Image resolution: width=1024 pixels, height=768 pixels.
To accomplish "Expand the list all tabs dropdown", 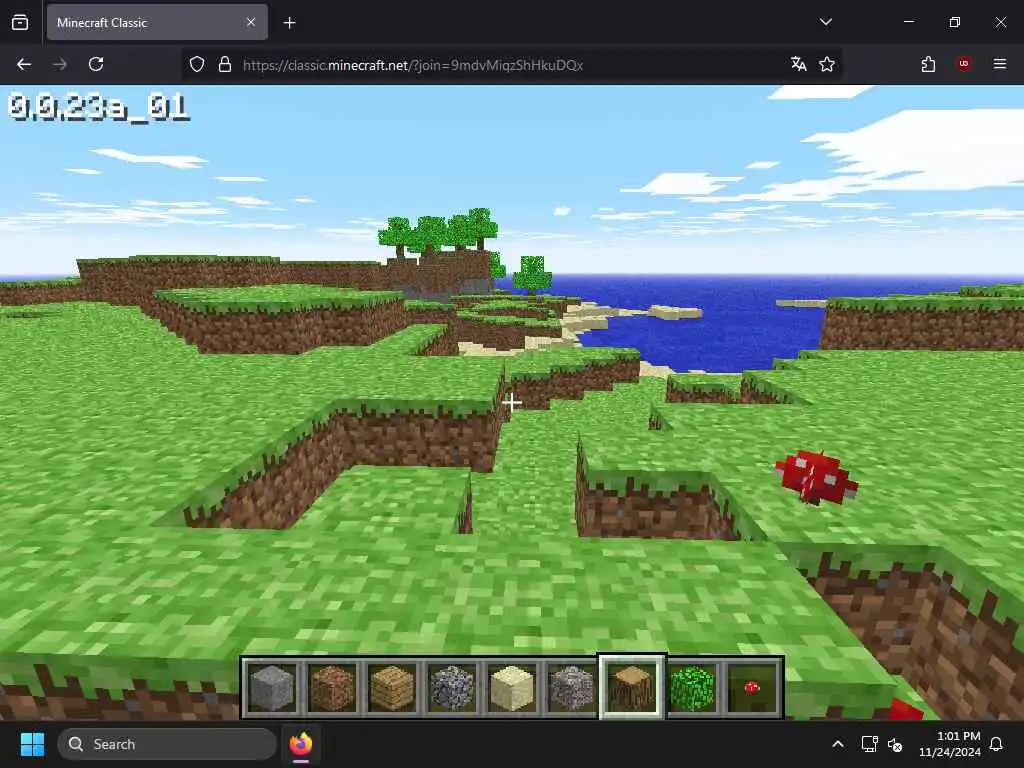I will click(825, 22).
